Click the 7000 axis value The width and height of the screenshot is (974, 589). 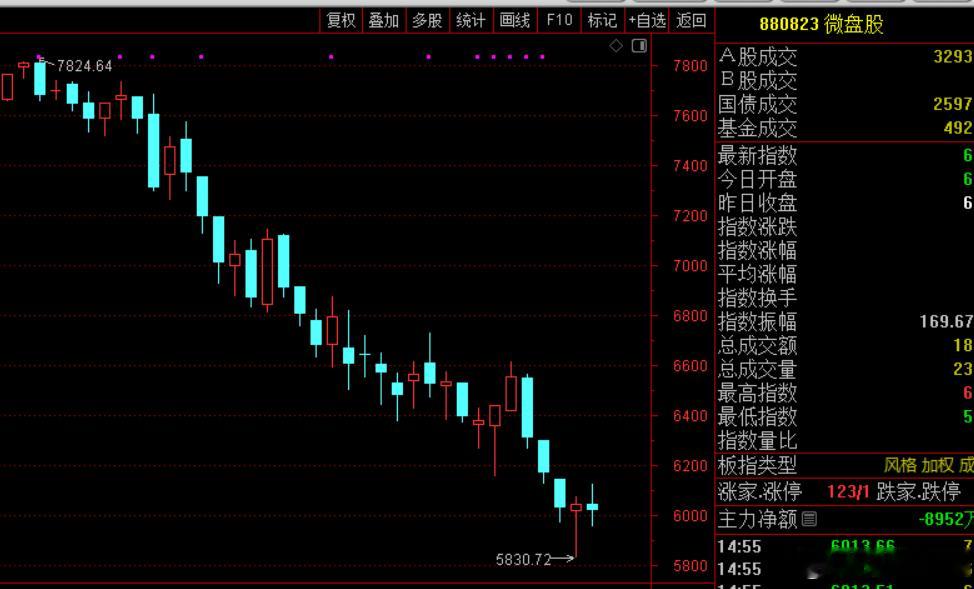pos(690,266)
